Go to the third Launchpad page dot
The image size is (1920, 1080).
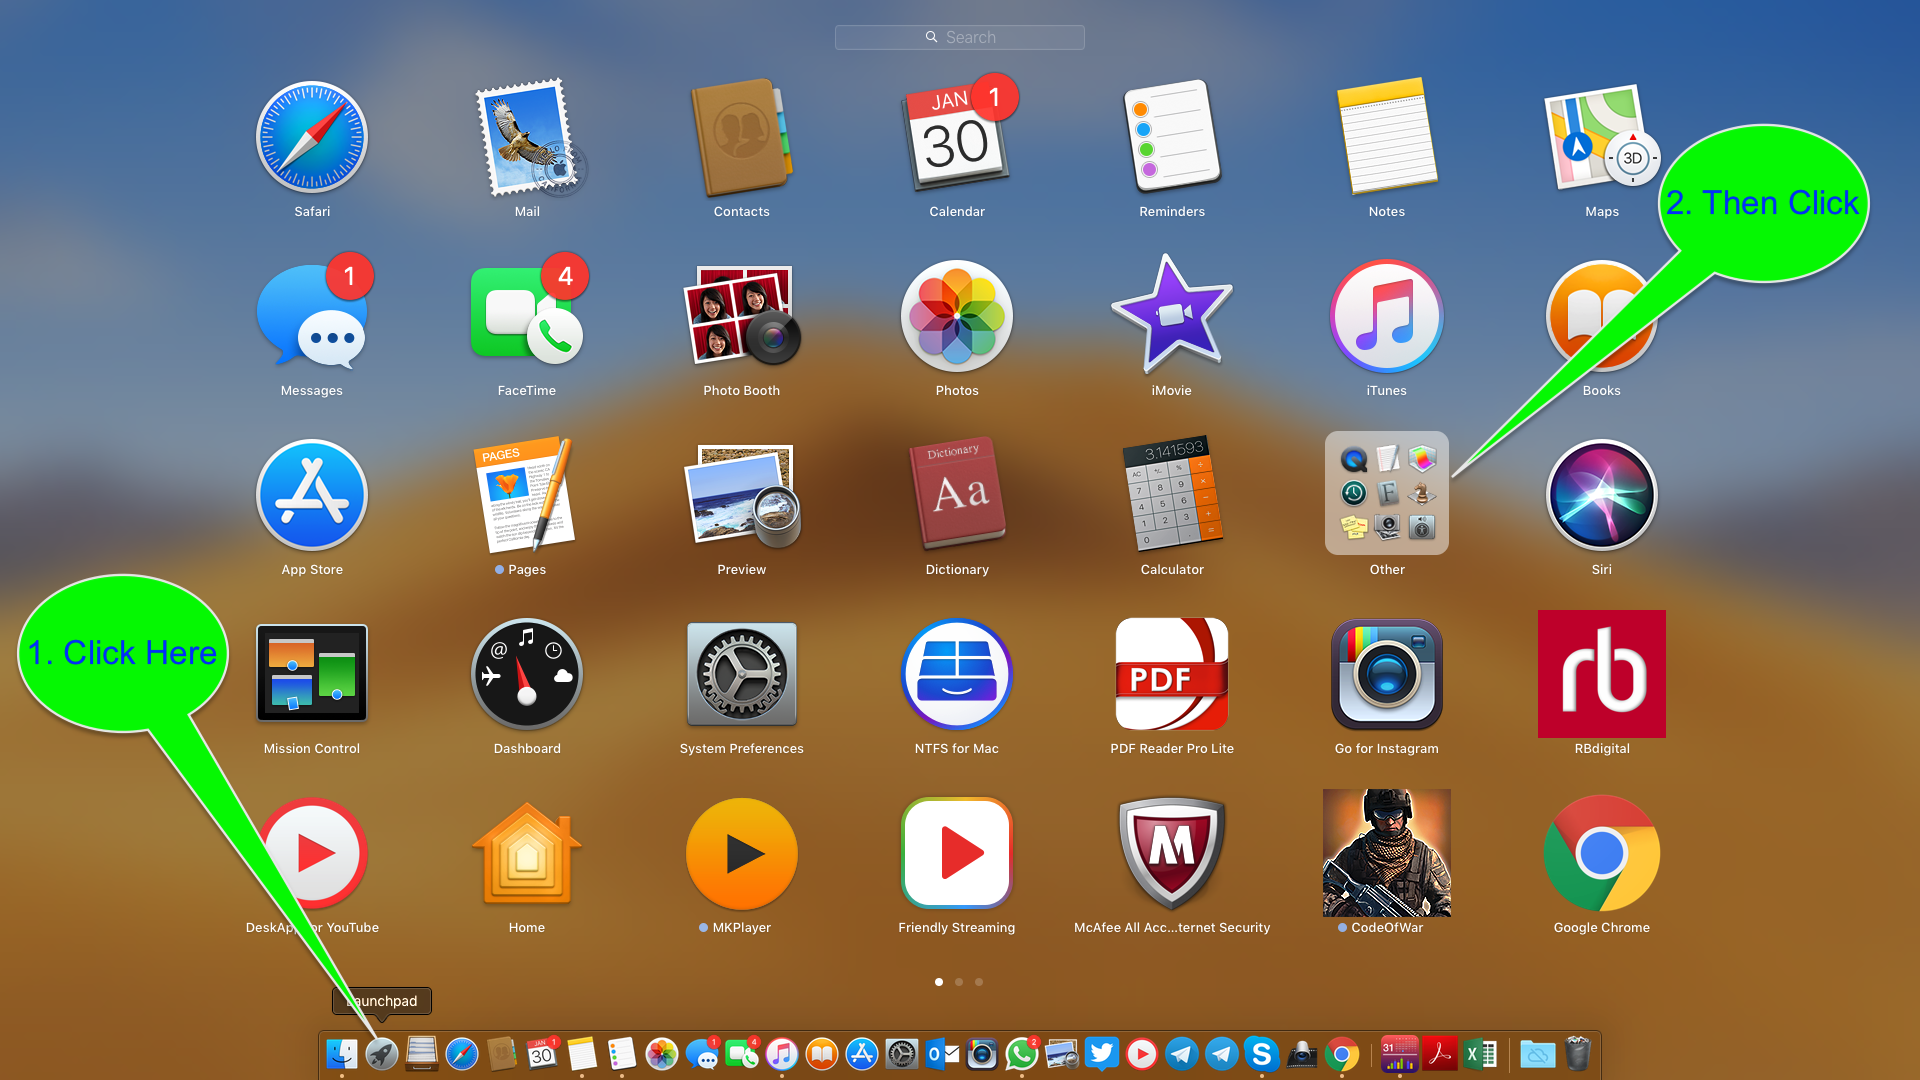(979, 982)
